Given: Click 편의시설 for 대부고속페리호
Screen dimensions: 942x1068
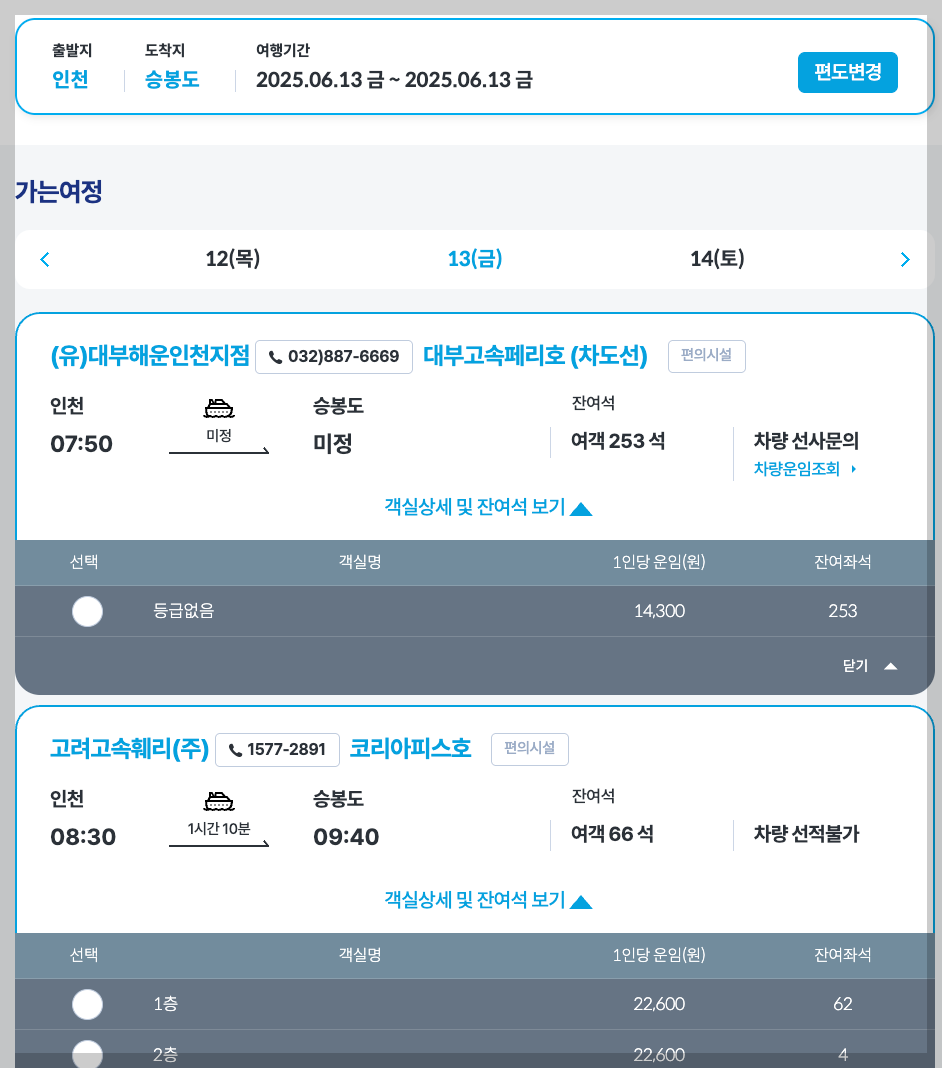Looking at the screenshot, I should click(x=706, y=356).
